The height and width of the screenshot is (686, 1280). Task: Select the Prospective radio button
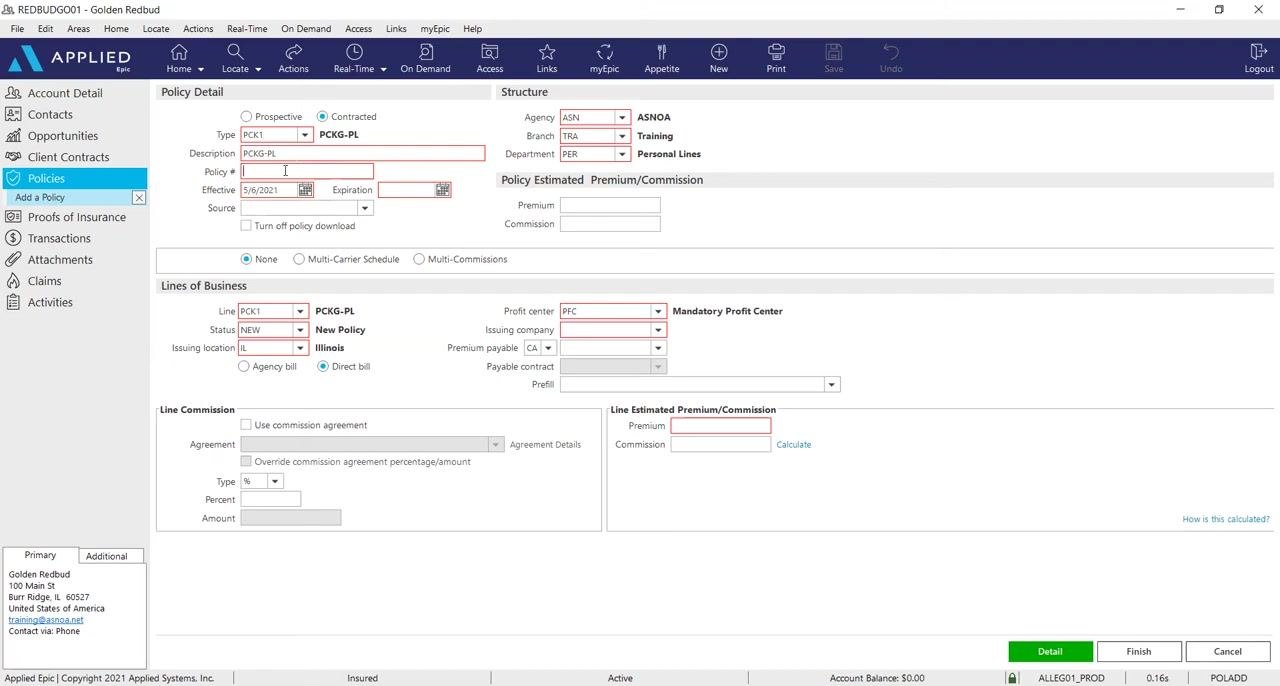[246, 117]
